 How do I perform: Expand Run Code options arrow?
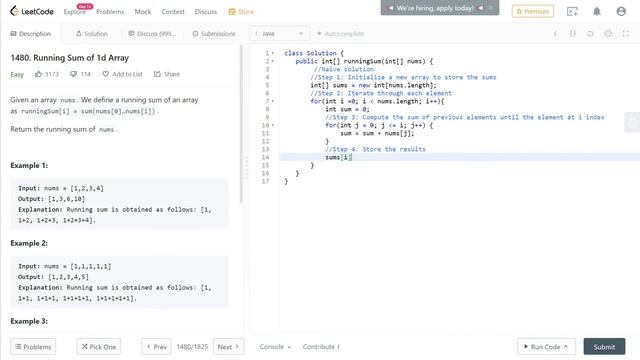pos(566,347)
